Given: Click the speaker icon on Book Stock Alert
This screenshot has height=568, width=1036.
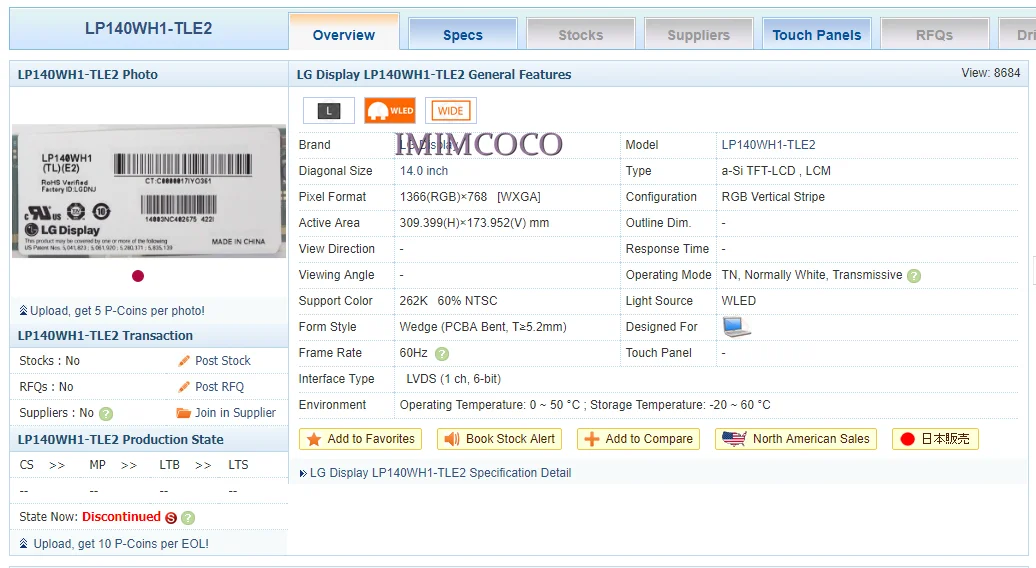Looking at the screenshot, I should pos(452,439).
